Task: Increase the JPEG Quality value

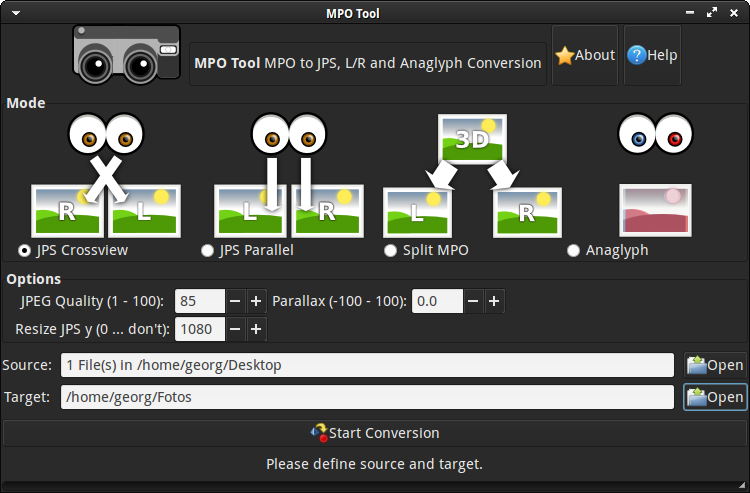Action: (256, 301)
